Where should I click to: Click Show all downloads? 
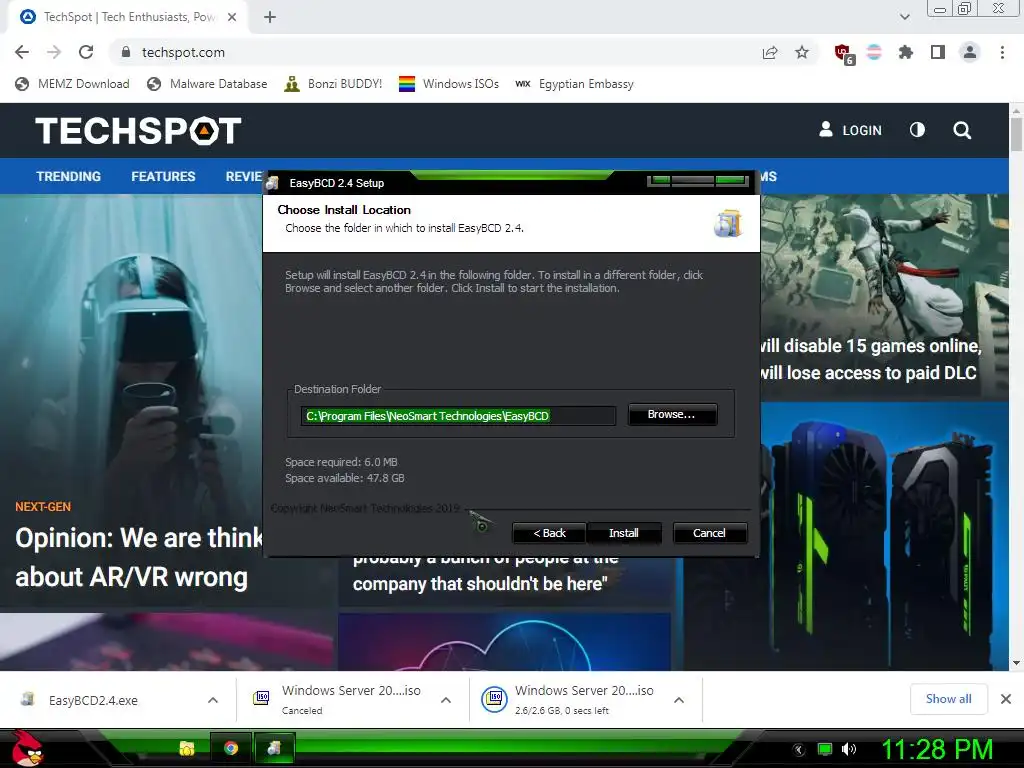[948, 699]
